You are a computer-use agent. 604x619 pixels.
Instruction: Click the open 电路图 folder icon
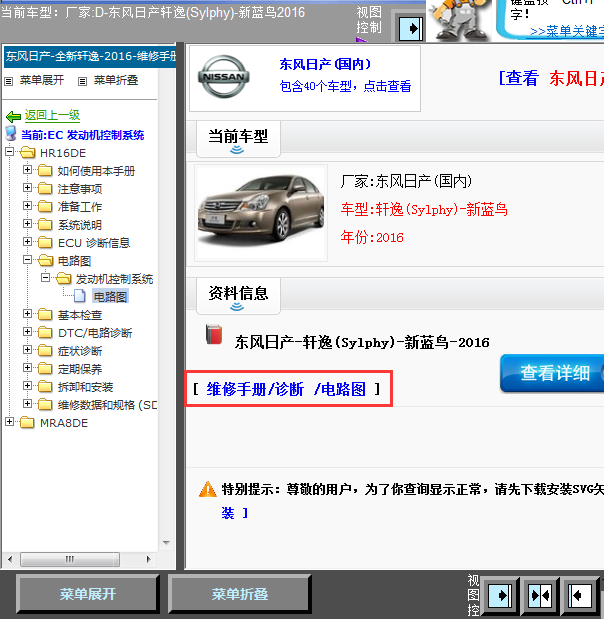click(x=45, y=261)
